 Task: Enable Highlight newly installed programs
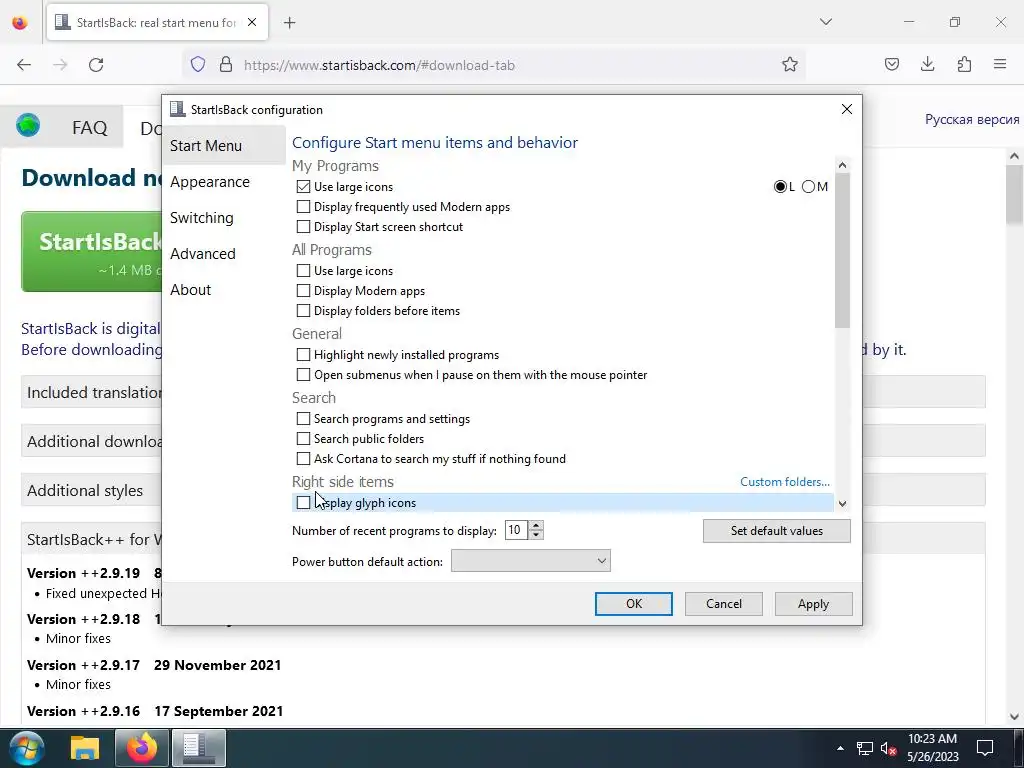coord(303,355)
